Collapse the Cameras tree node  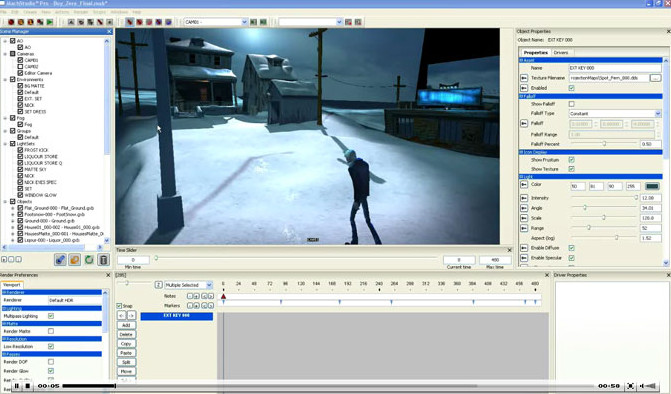click(5, 54)
